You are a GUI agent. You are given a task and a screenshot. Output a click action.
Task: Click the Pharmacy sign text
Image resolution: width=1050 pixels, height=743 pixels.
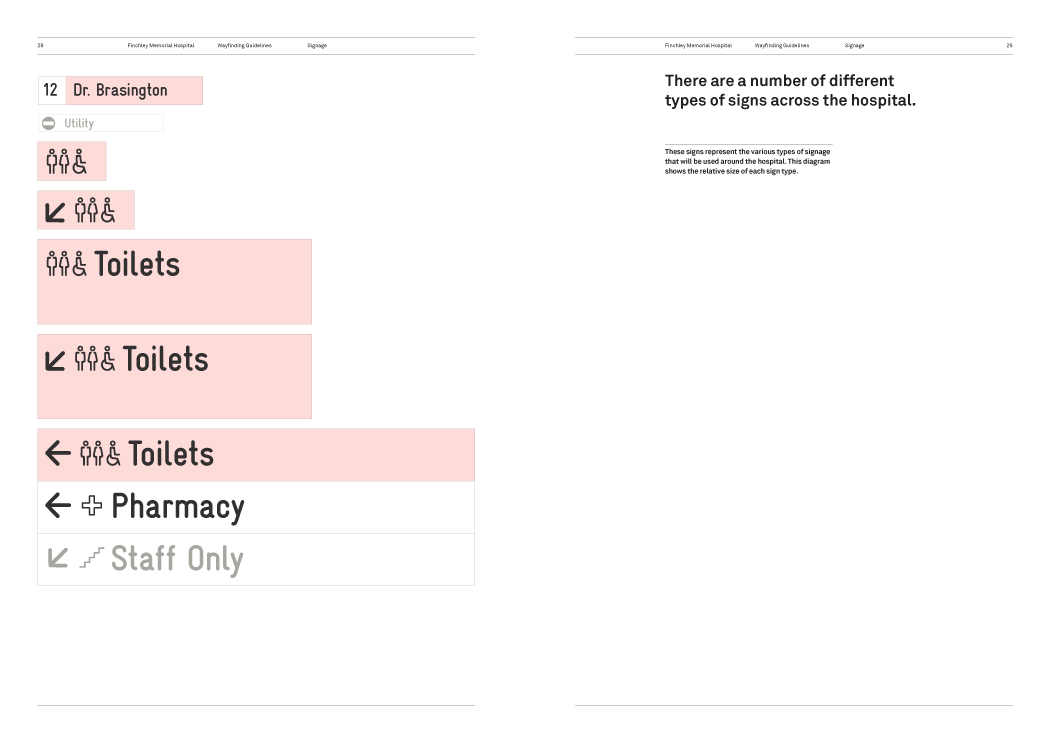178,507
